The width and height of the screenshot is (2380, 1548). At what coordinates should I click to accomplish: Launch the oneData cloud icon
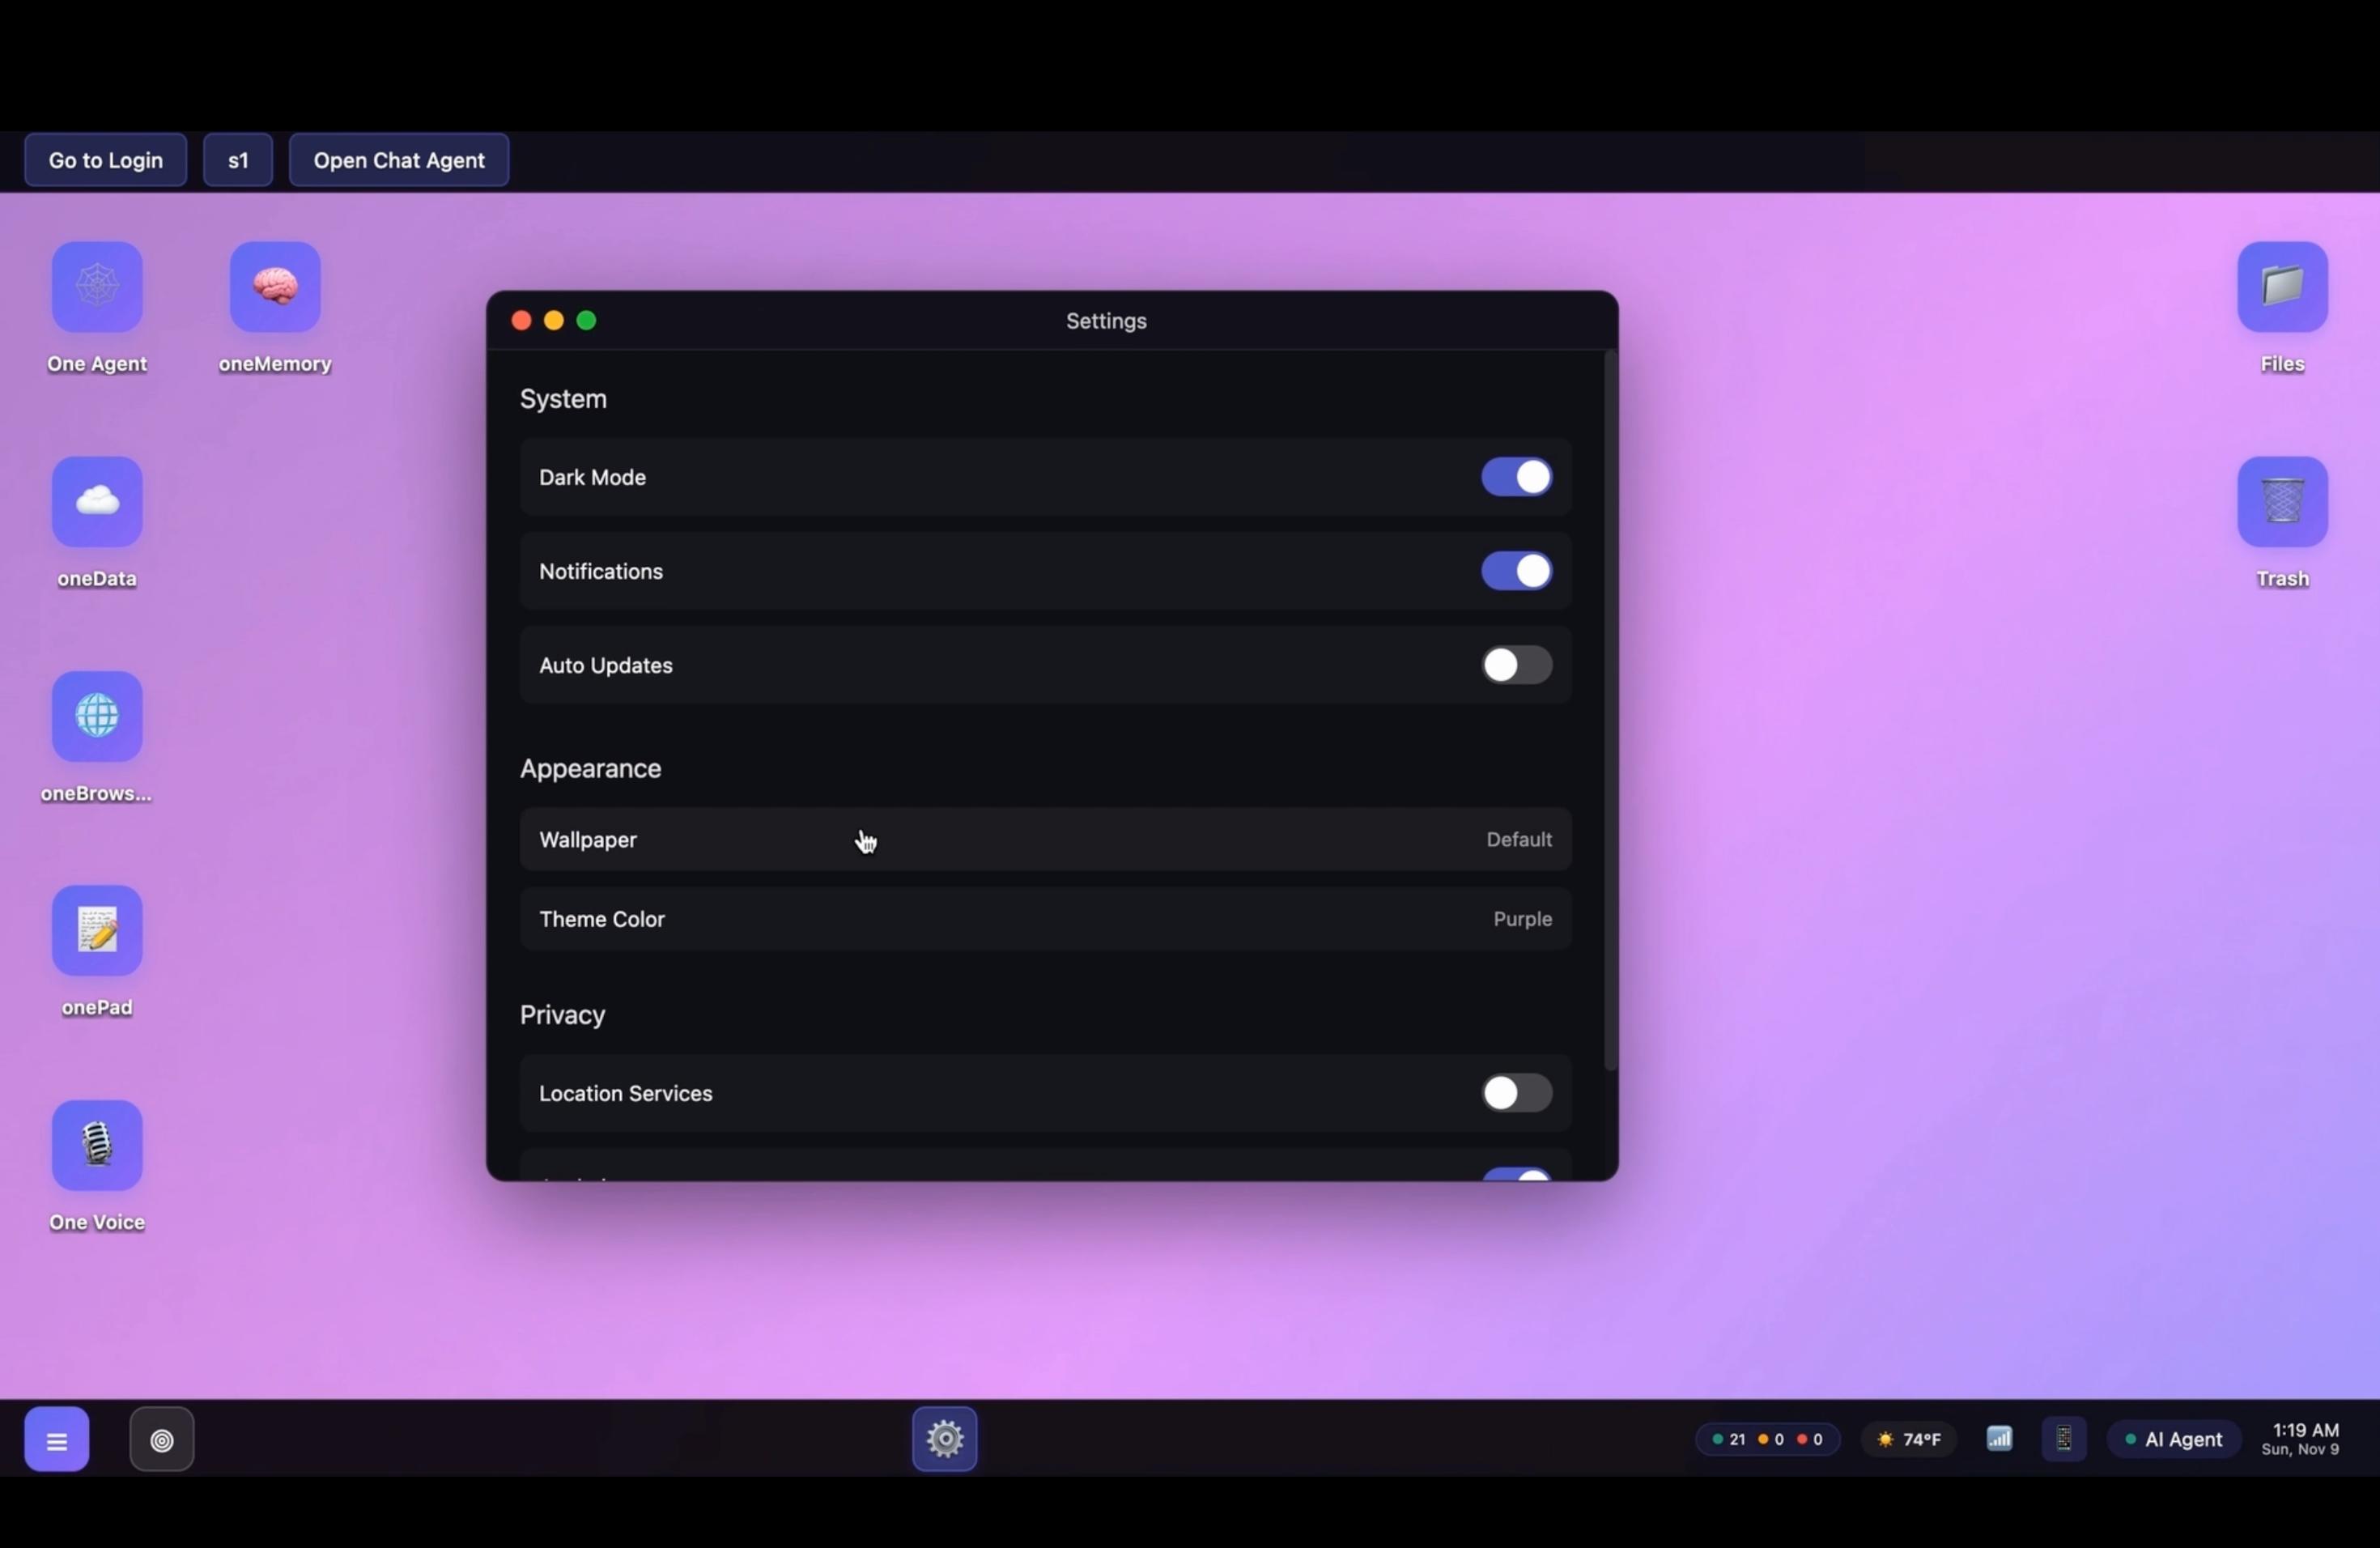coord(97,502)
